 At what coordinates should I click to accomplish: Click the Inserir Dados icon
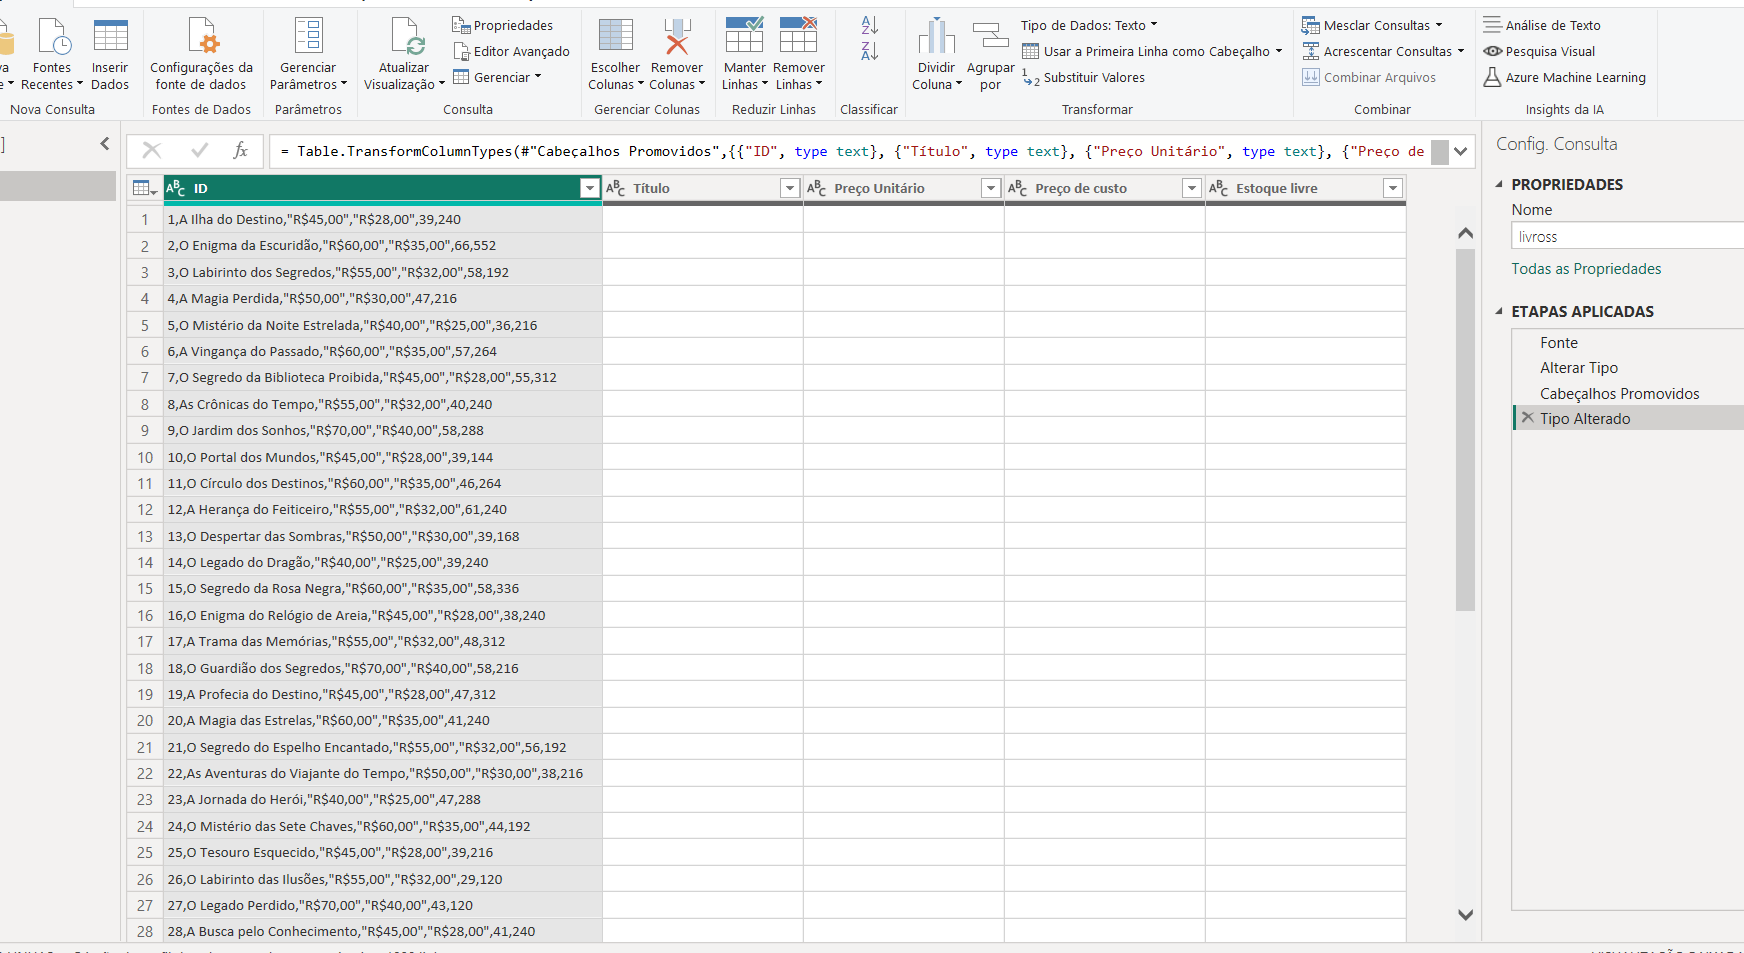(110, 36)
